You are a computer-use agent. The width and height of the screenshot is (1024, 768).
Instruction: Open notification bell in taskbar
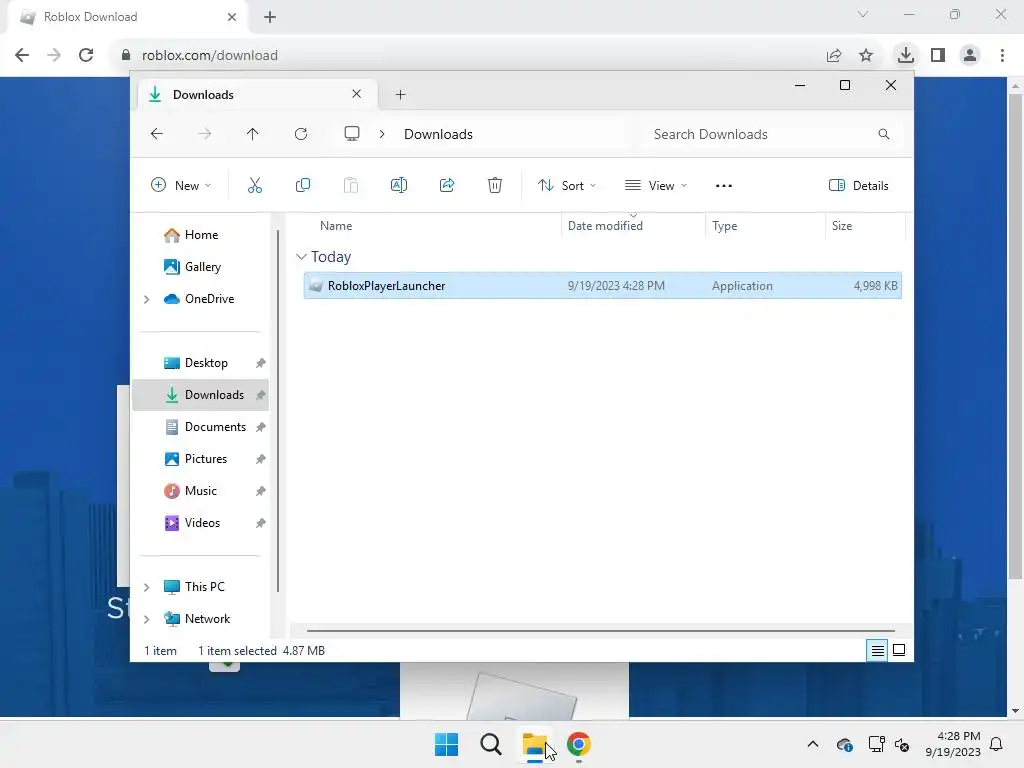997,744
